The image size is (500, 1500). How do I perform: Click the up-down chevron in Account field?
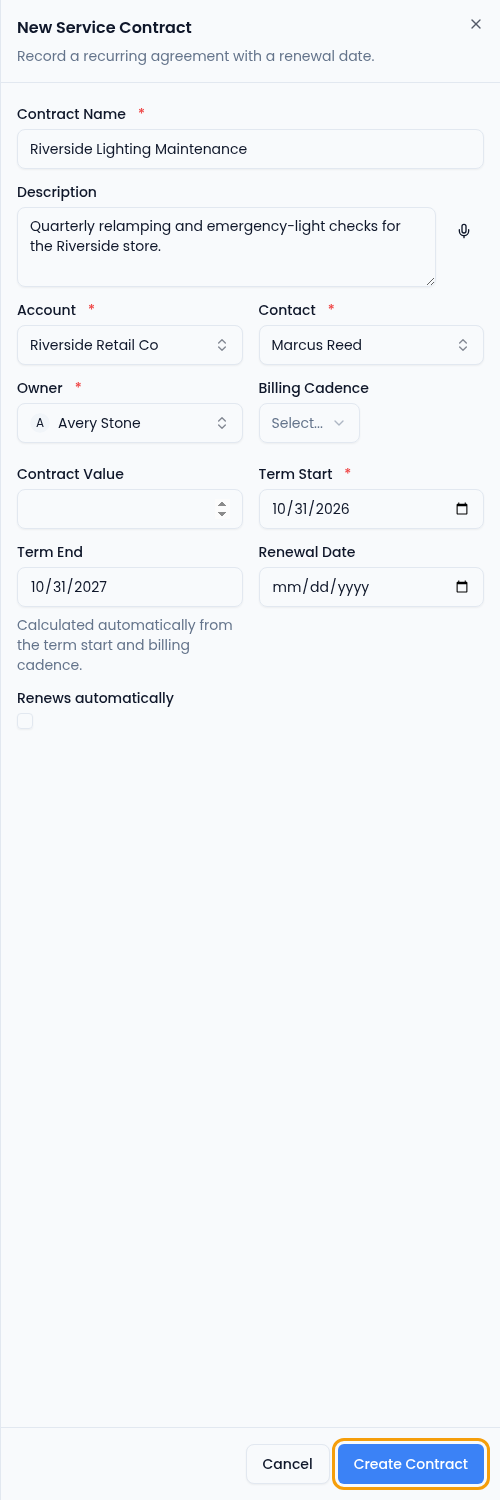[222, 345]
